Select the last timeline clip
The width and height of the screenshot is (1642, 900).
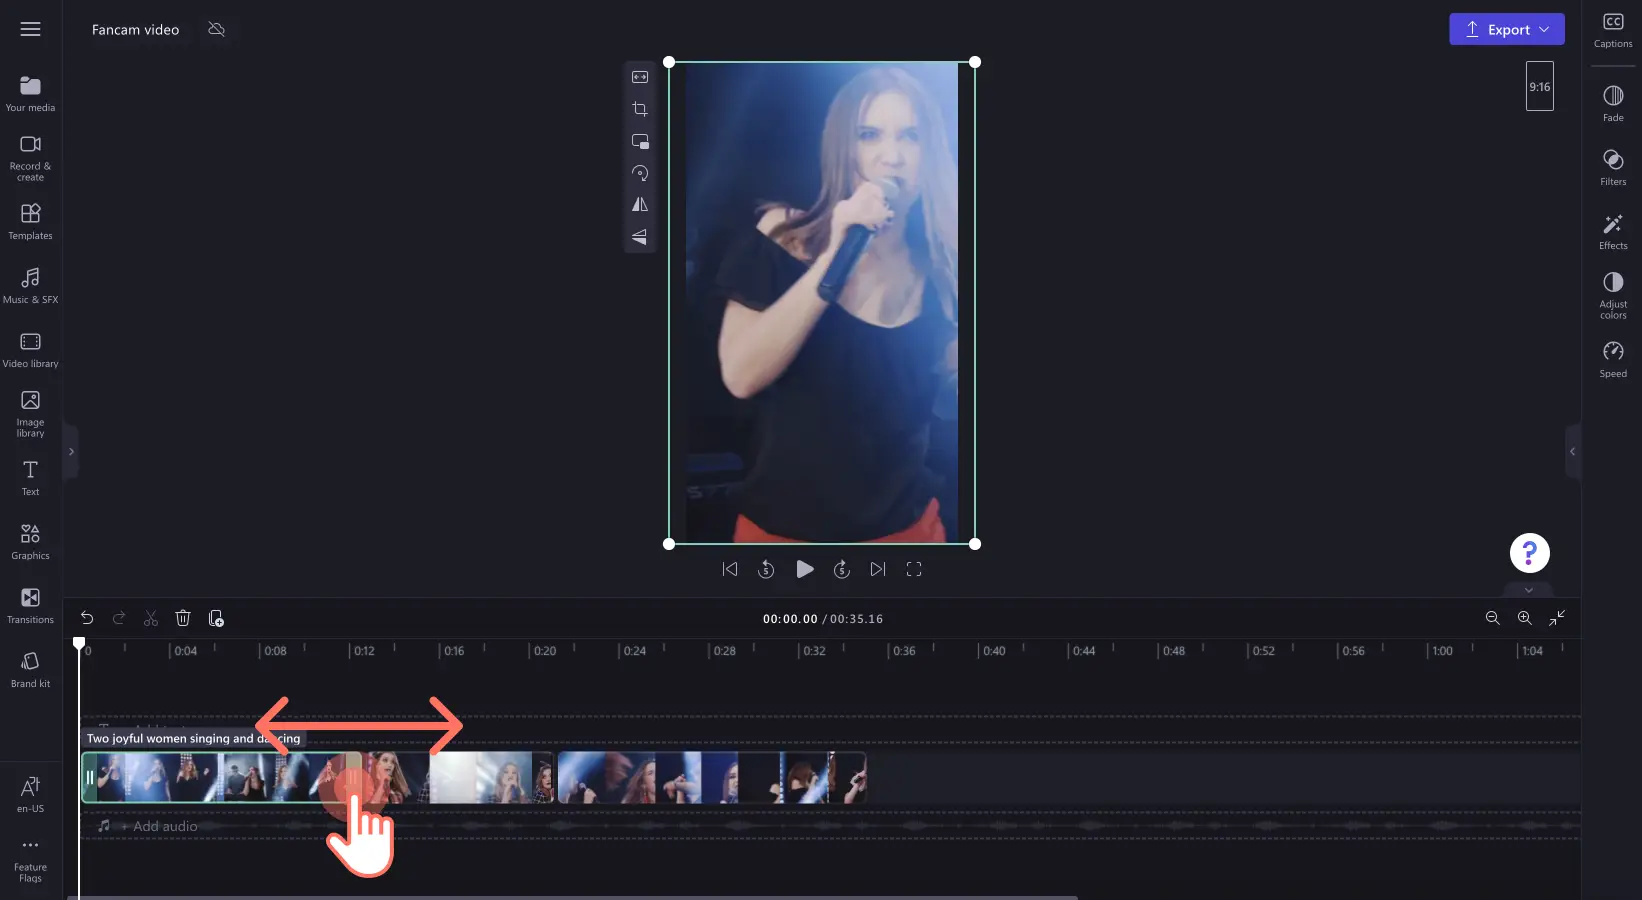click(x=712, y=777)
